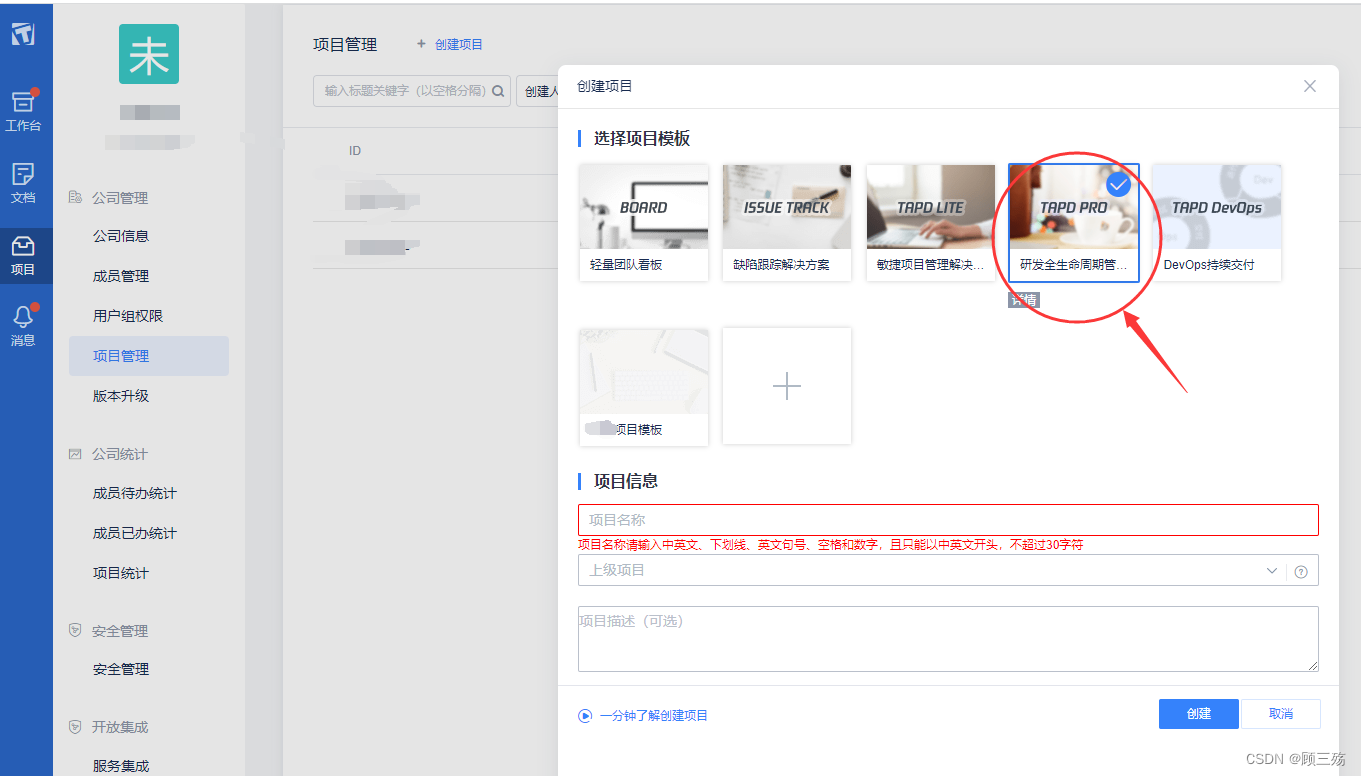Open 成员待办统计 in sidebar

coord(135,493)
